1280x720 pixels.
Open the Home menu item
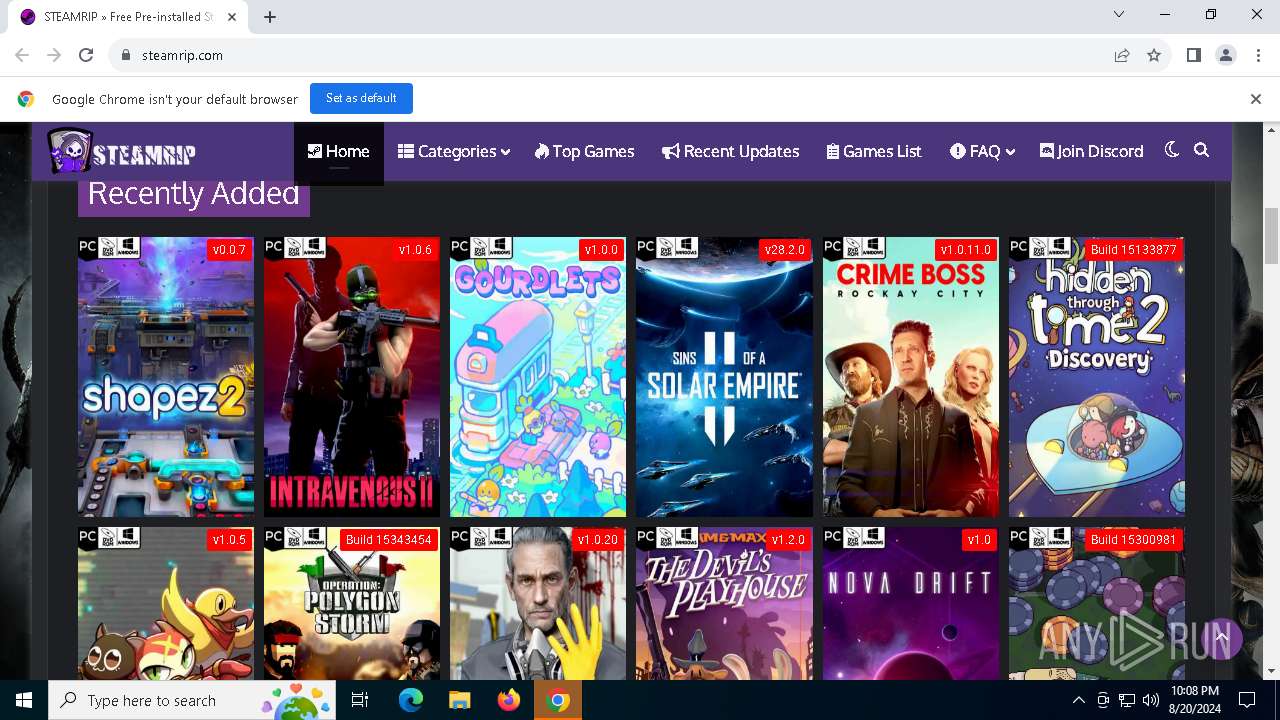pos(339,152)
